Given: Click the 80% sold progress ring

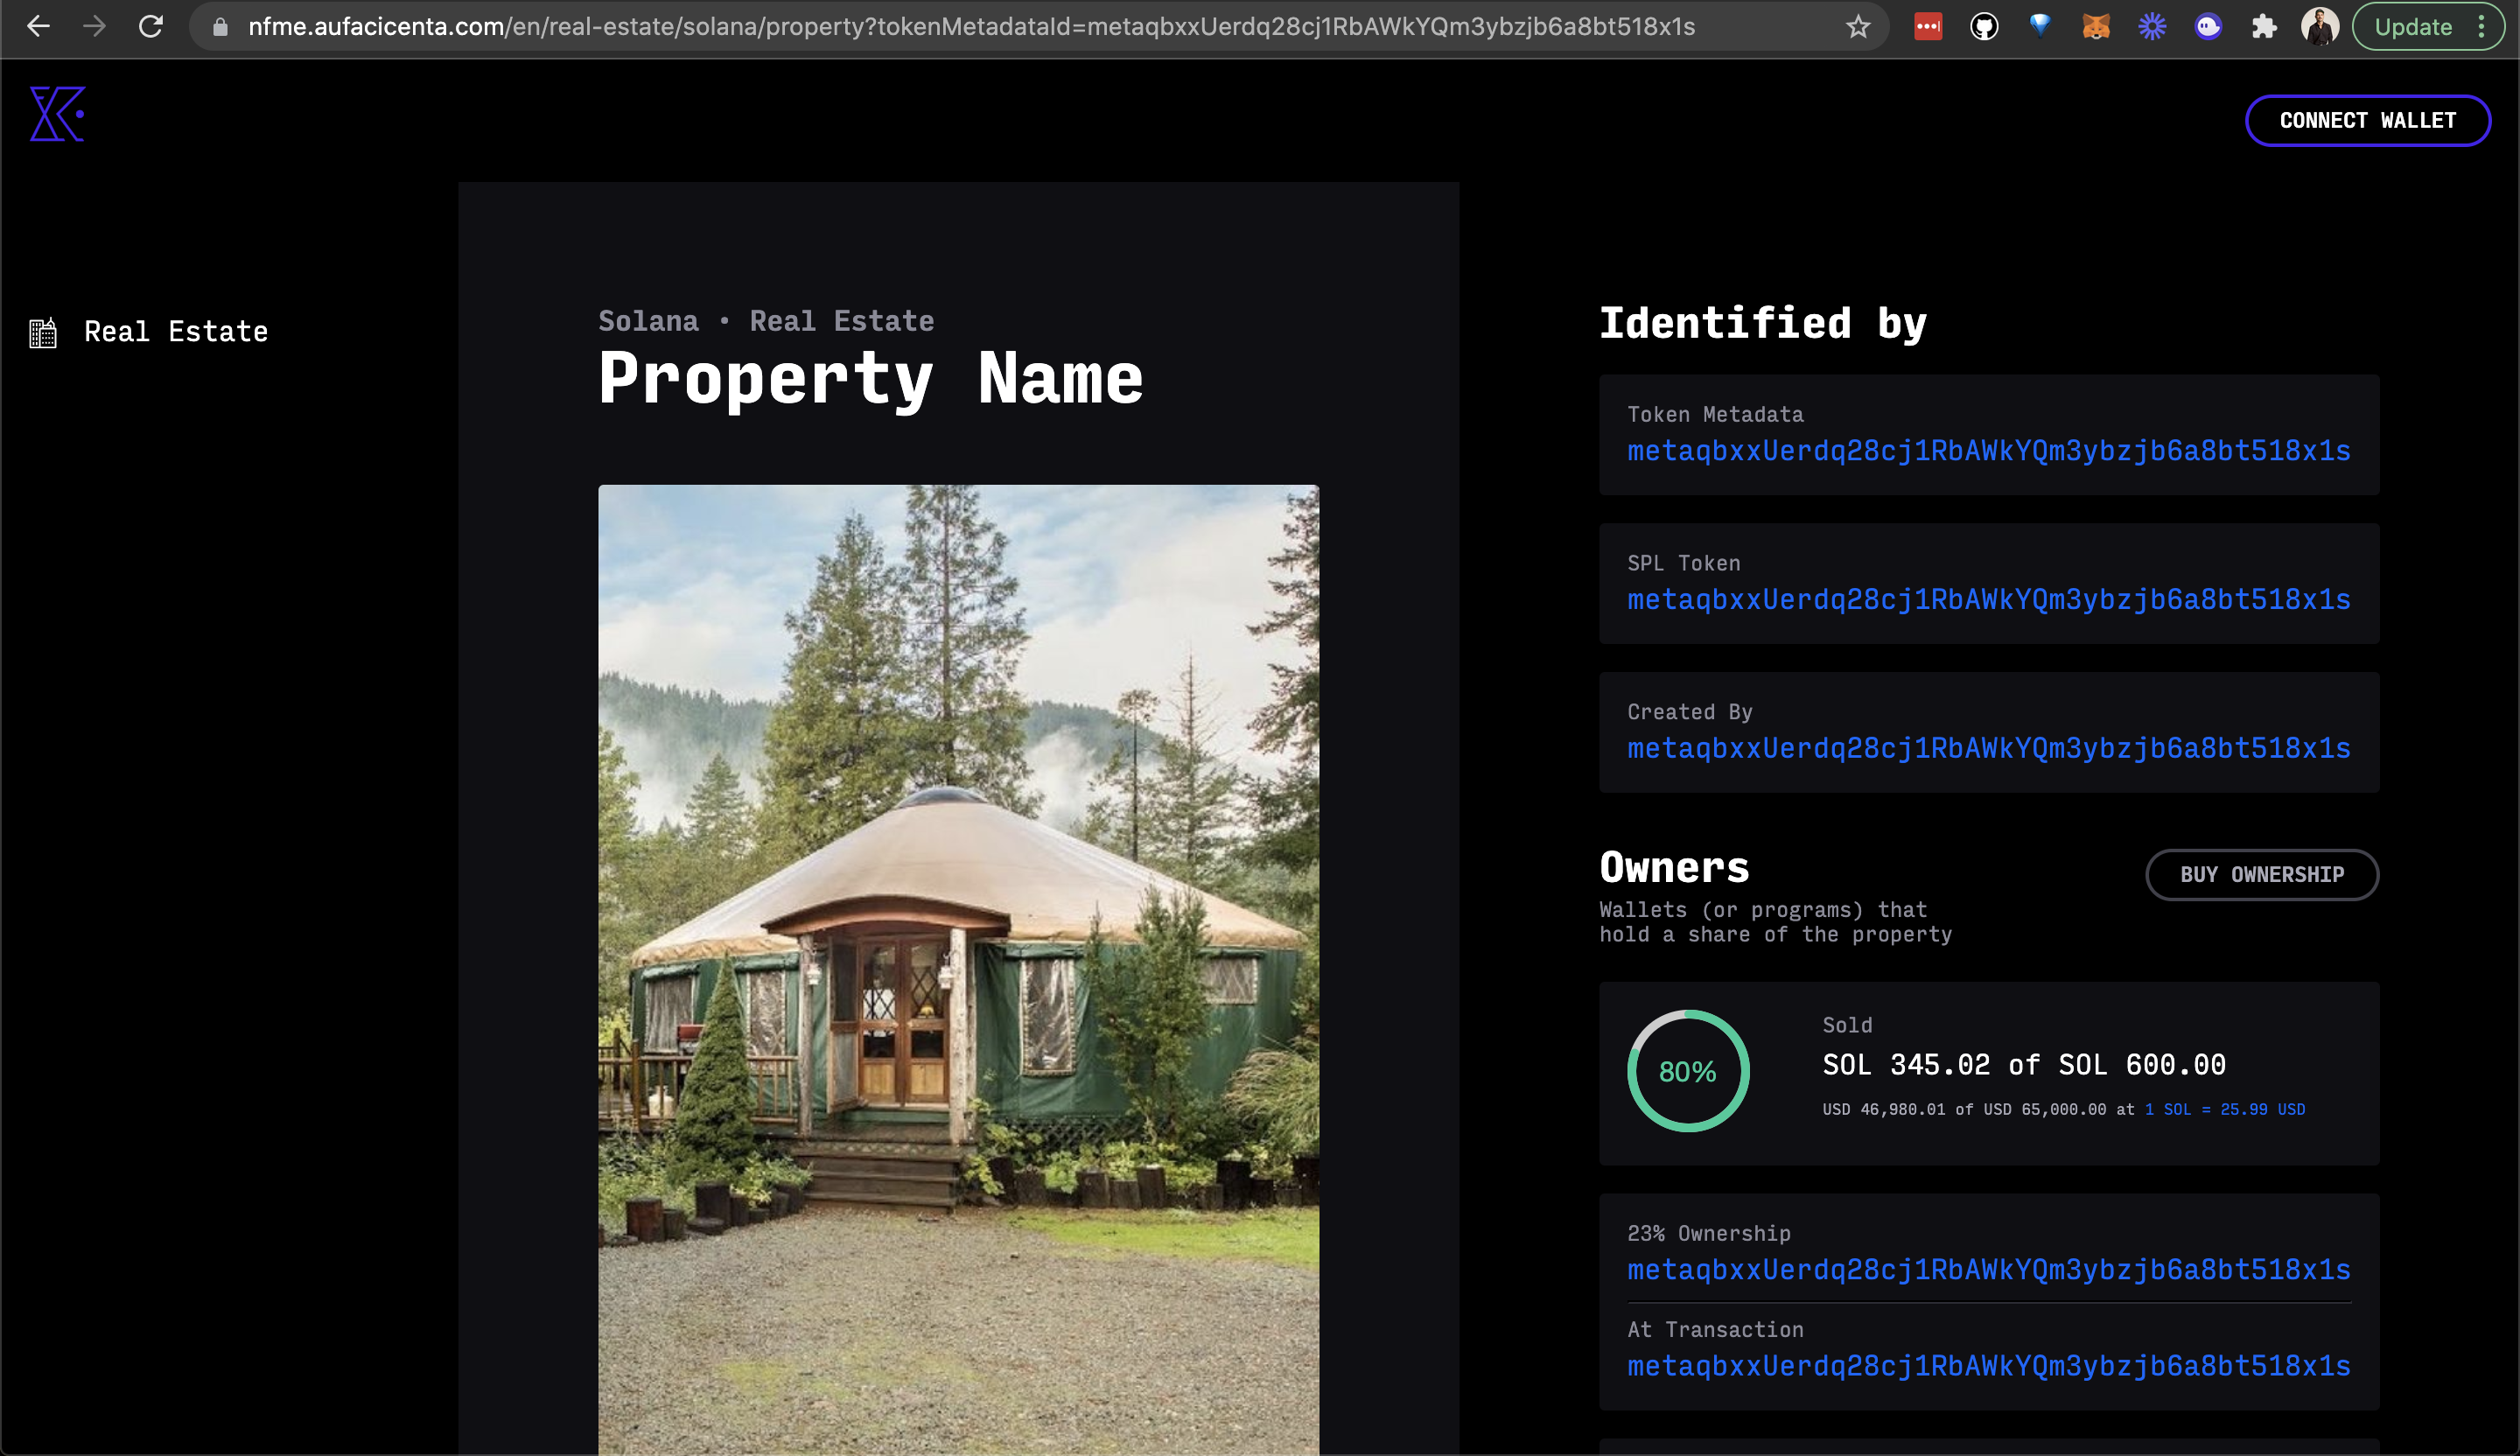Looking at the screenshot, I should pos(1688,1071).
